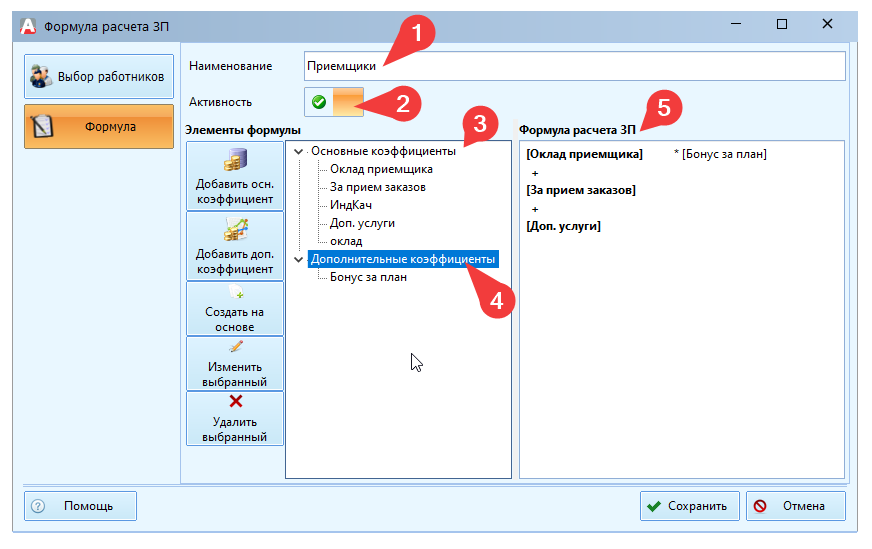Select 'За прием заказов' tree item

pos(378,187)
